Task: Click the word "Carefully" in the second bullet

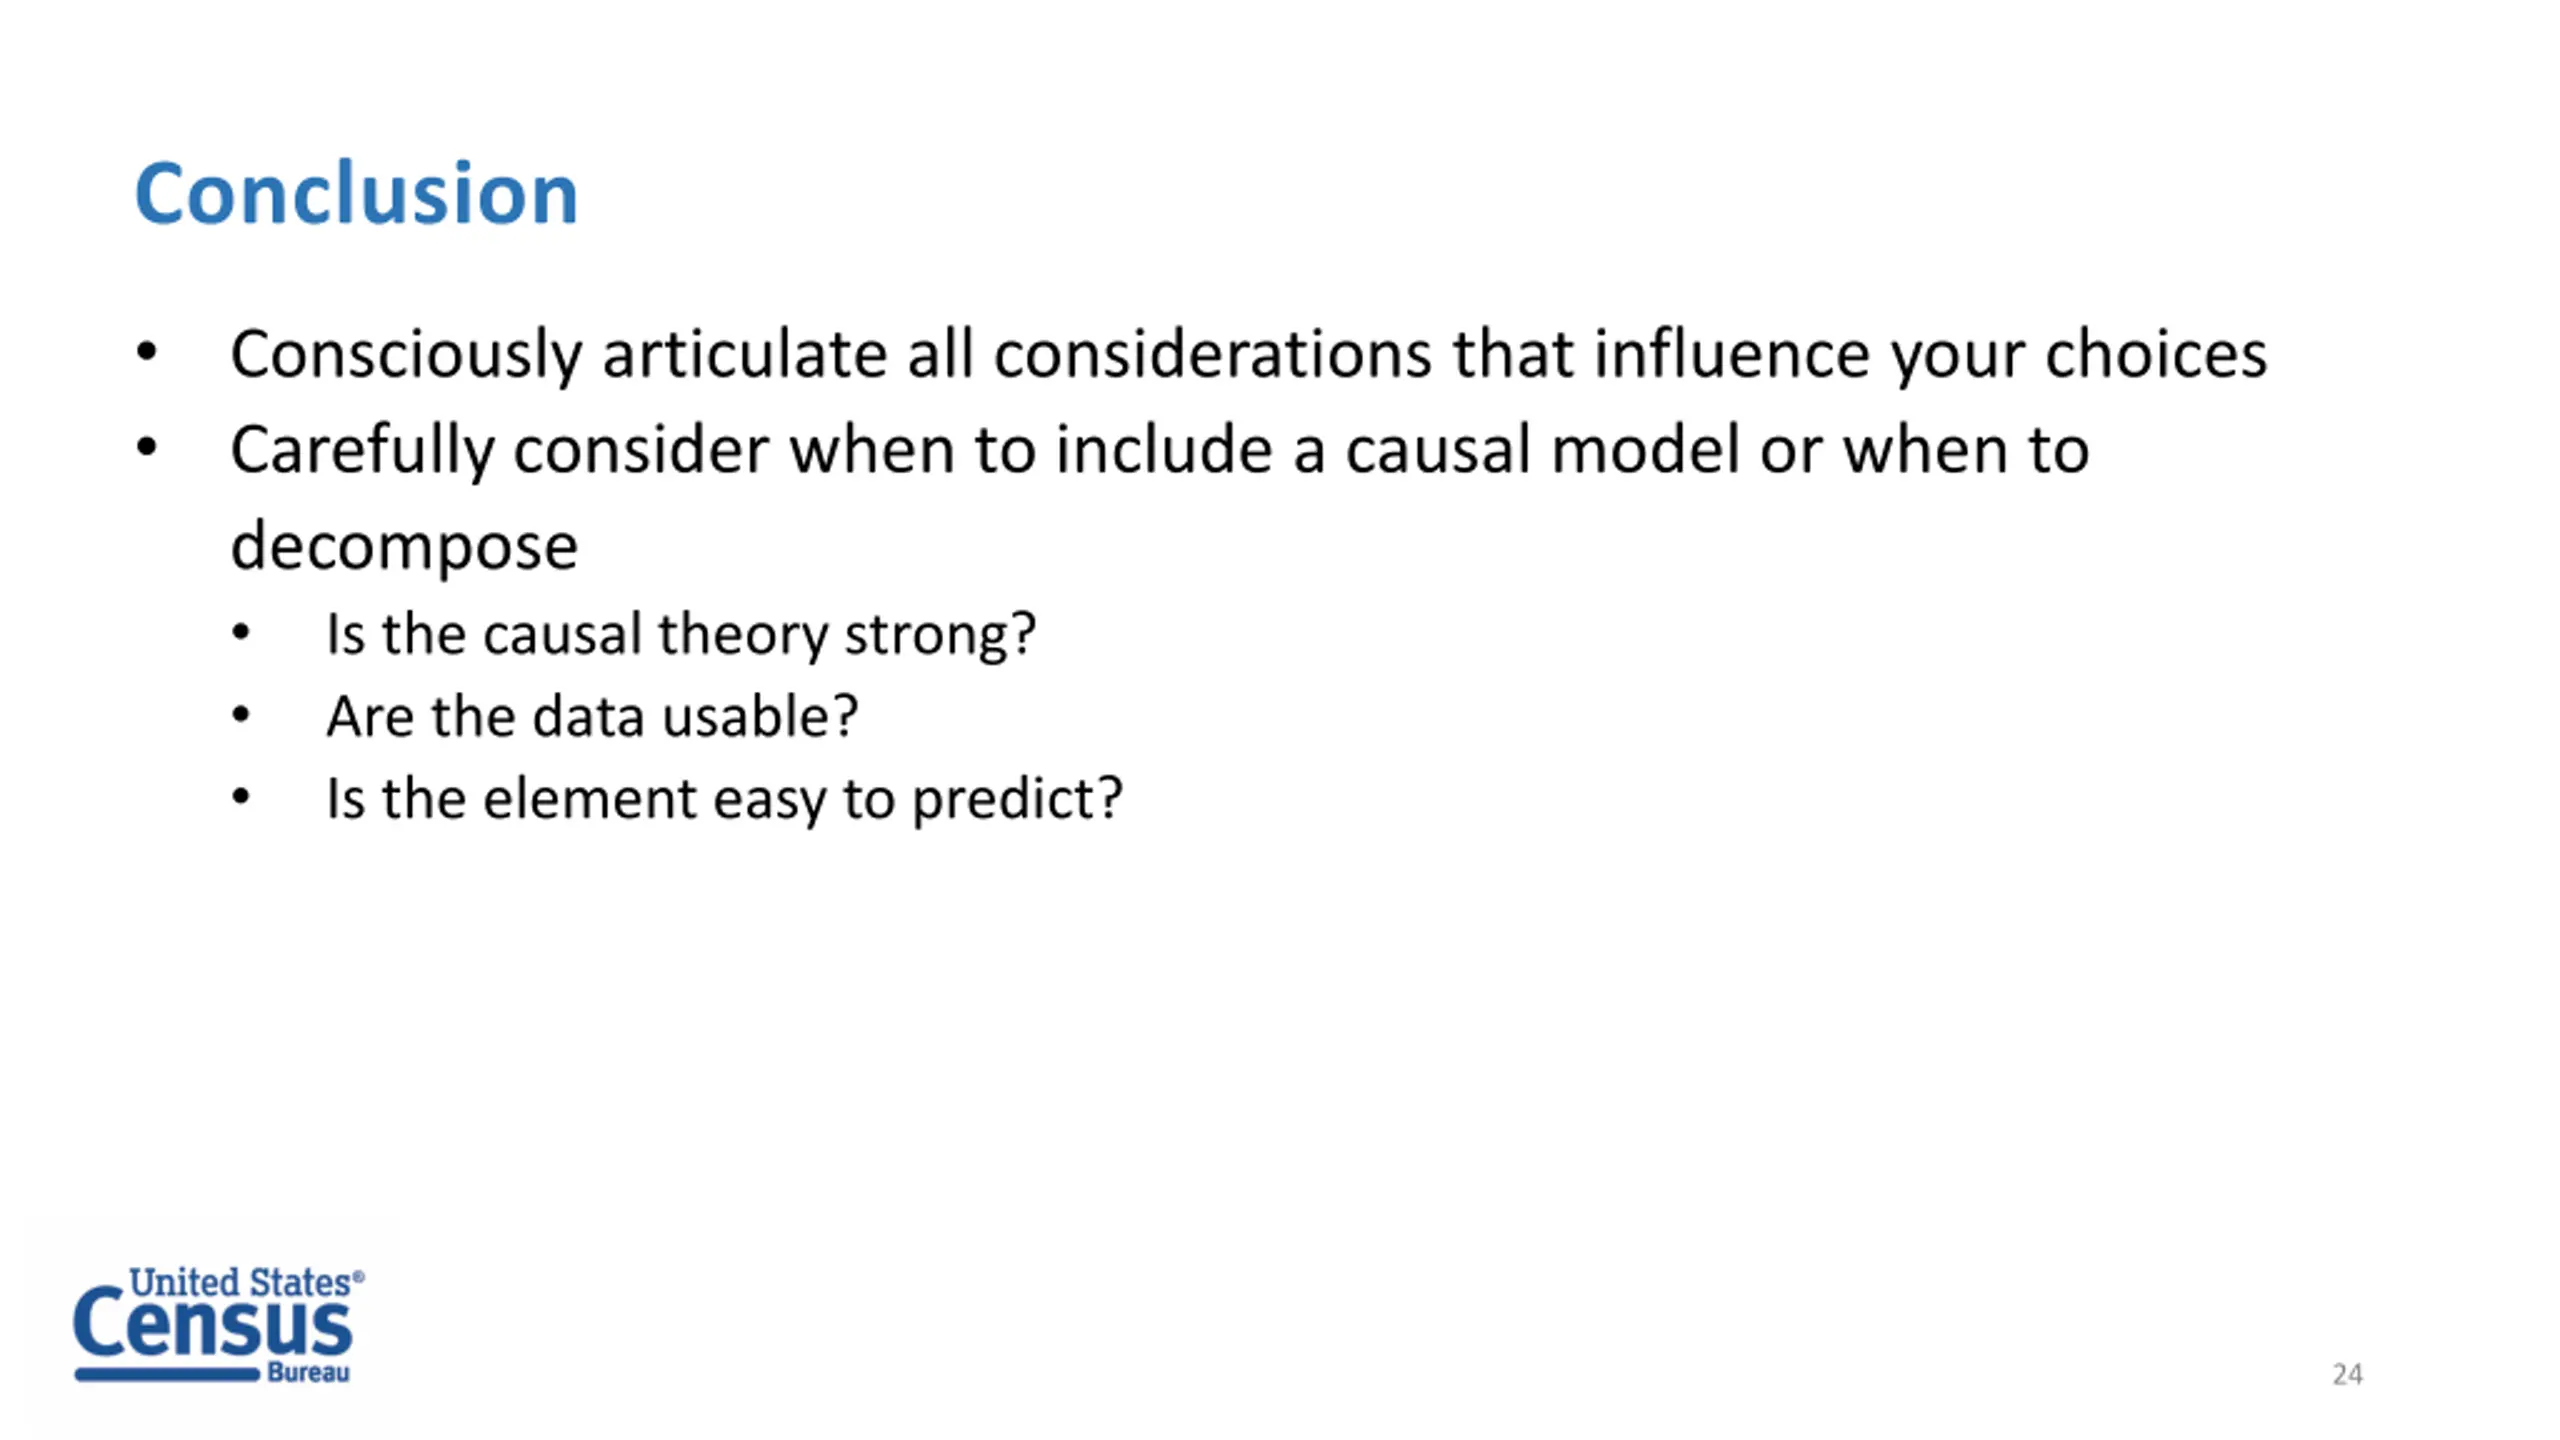Action: pyautogui.click(x=362, y=451)
